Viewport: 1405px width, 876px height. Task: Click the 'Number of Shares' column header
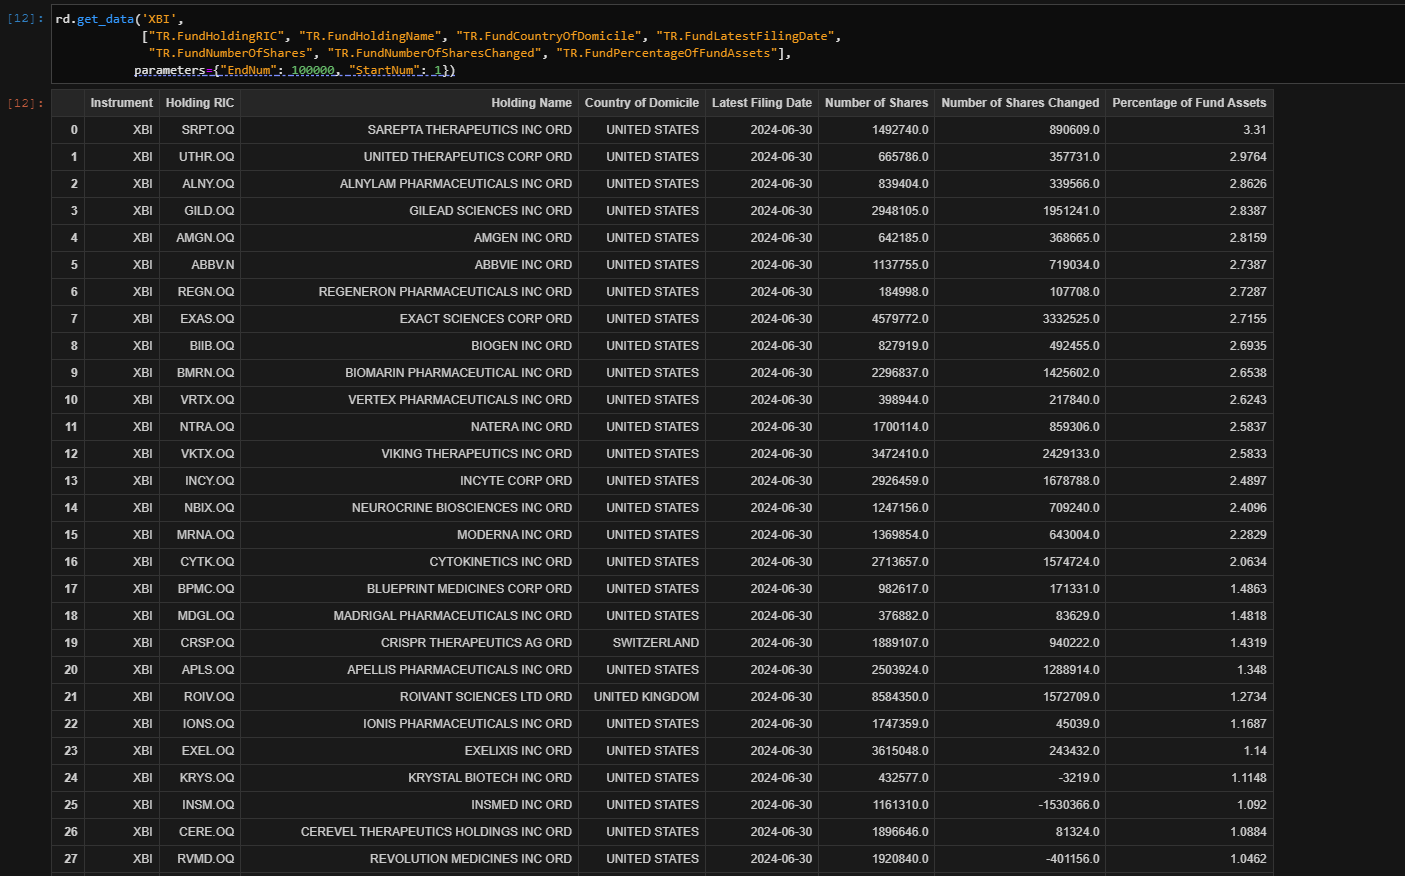coord(876,103)
